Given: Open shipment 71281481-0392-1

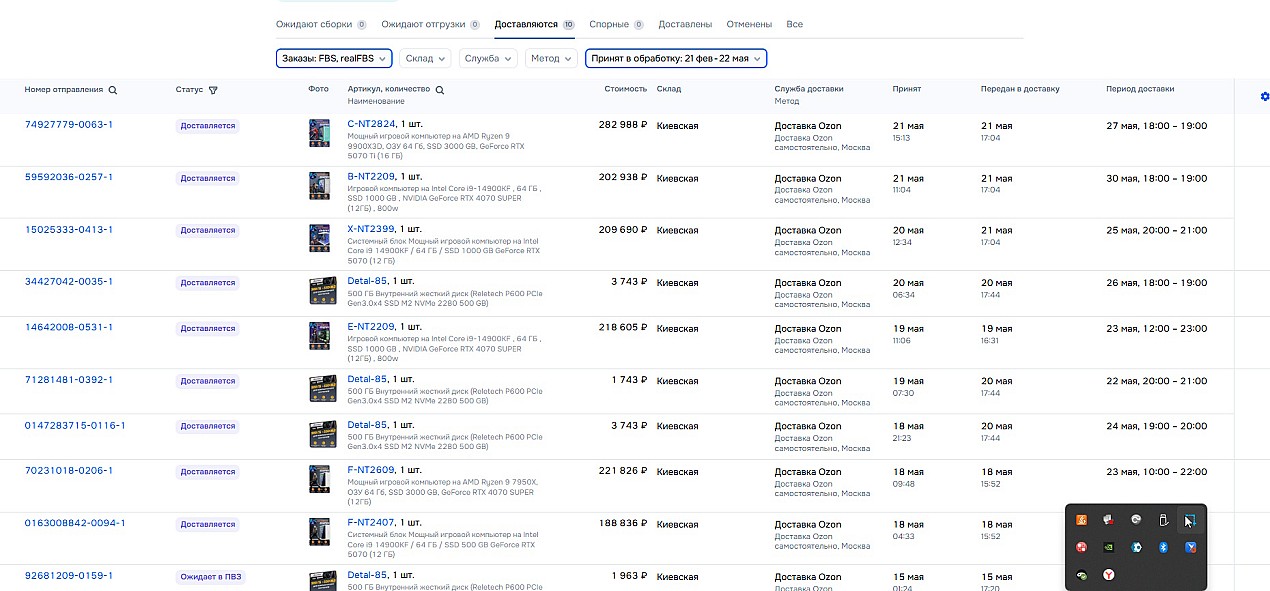Looking at the screenshot, I should click(x=69, y=379).
